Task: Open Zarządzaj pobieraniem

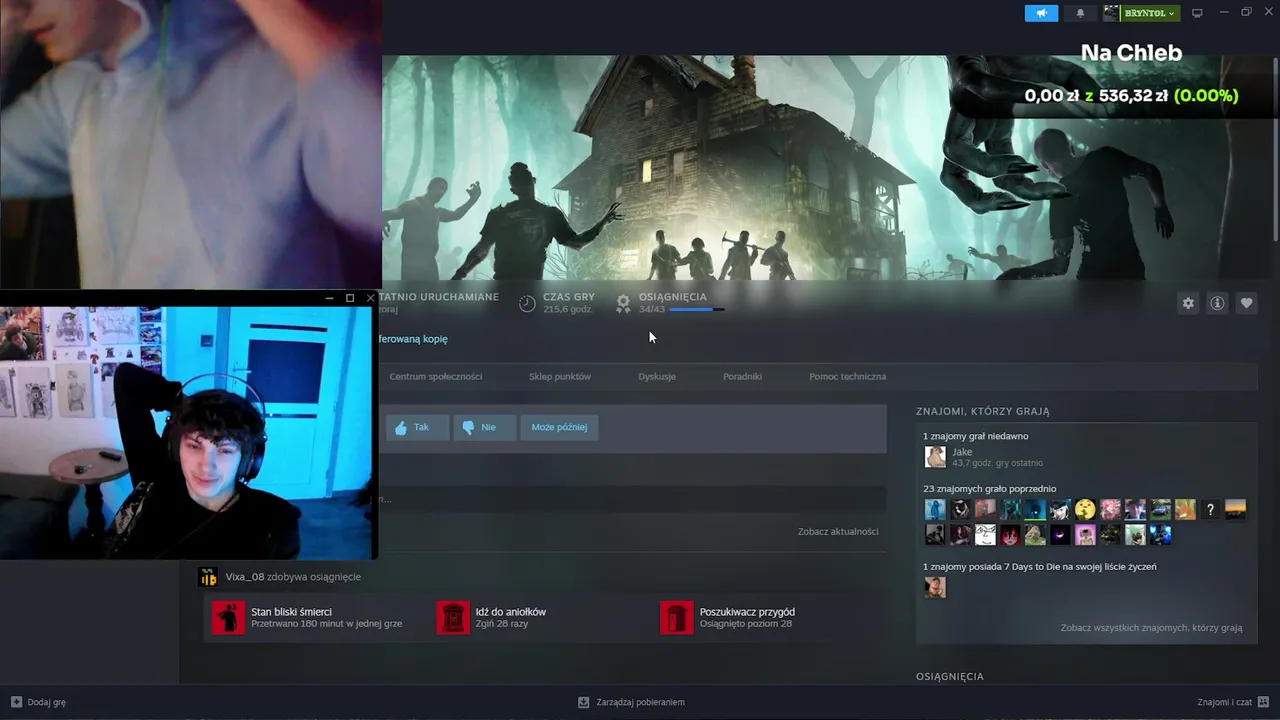Action: (631, 702)
